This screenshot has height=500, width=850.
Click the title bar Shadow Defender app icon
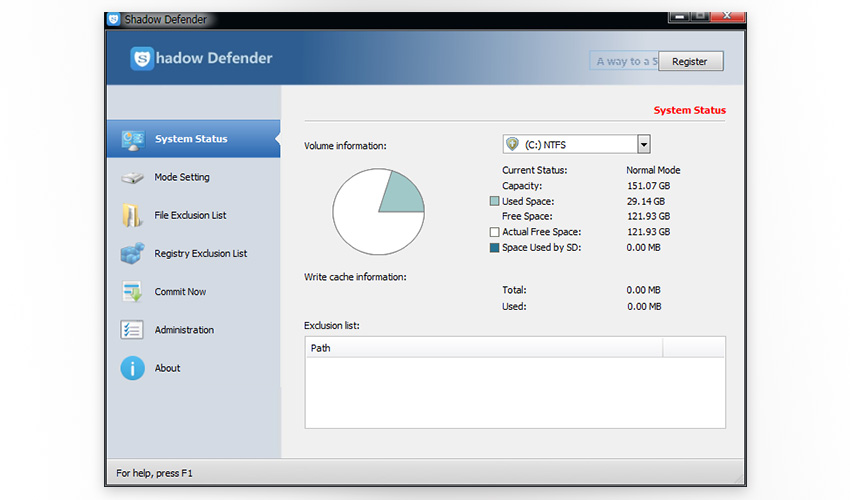click(x=113, y=20)
